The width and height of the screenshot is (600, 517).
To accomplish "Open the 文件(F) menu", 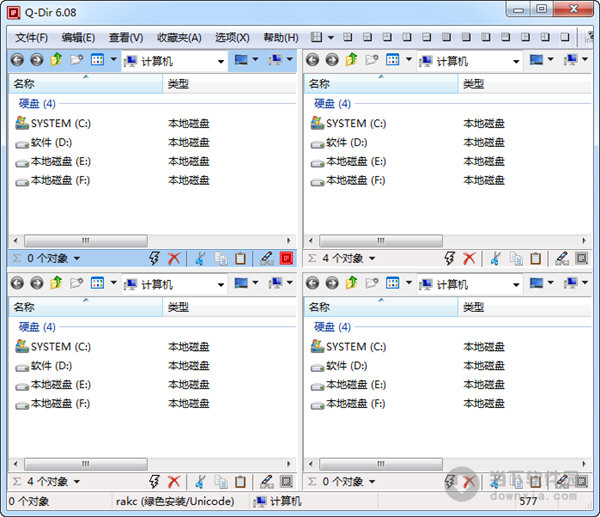I will 31,38.
